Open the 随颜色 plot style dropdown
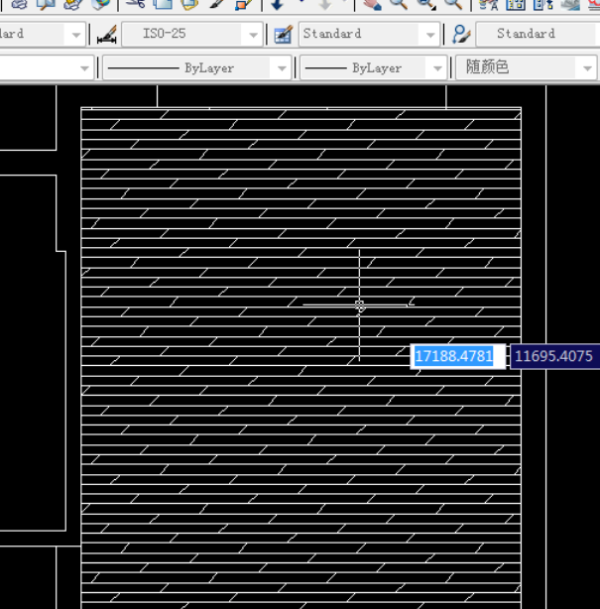600x609 pixels. pos(586,69)
